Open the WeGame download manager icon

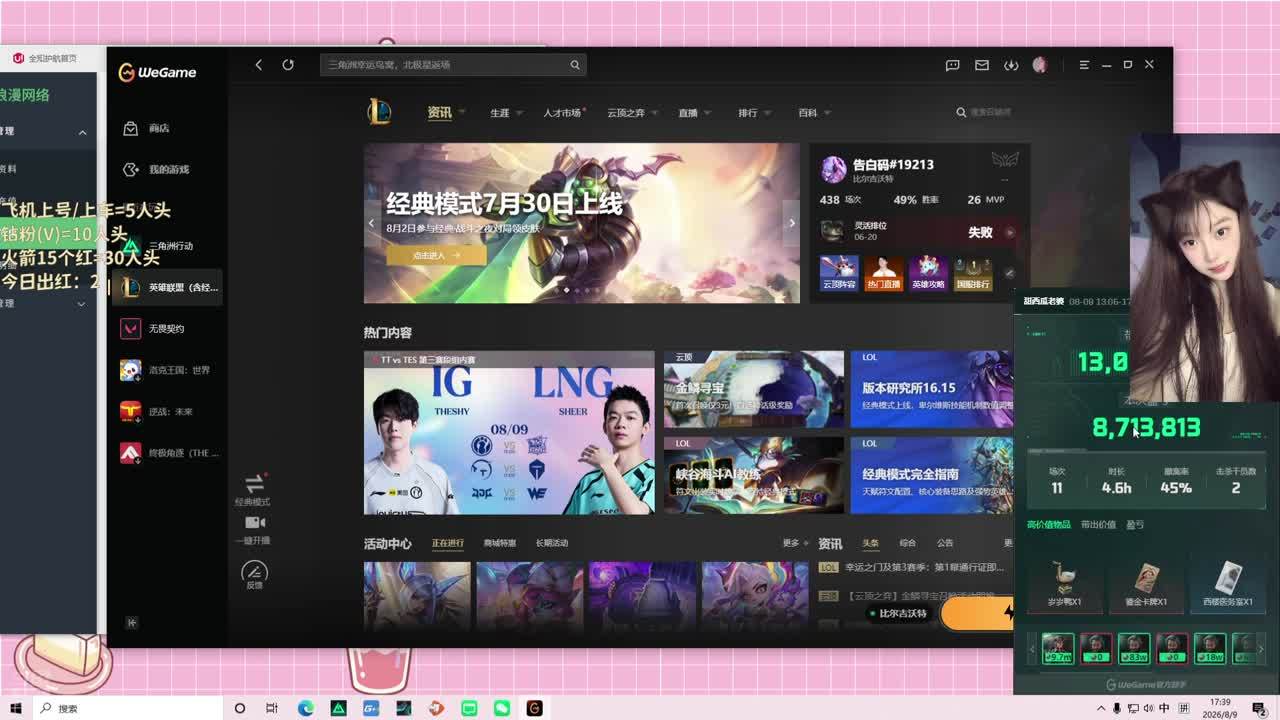(x=1011, y=65)
